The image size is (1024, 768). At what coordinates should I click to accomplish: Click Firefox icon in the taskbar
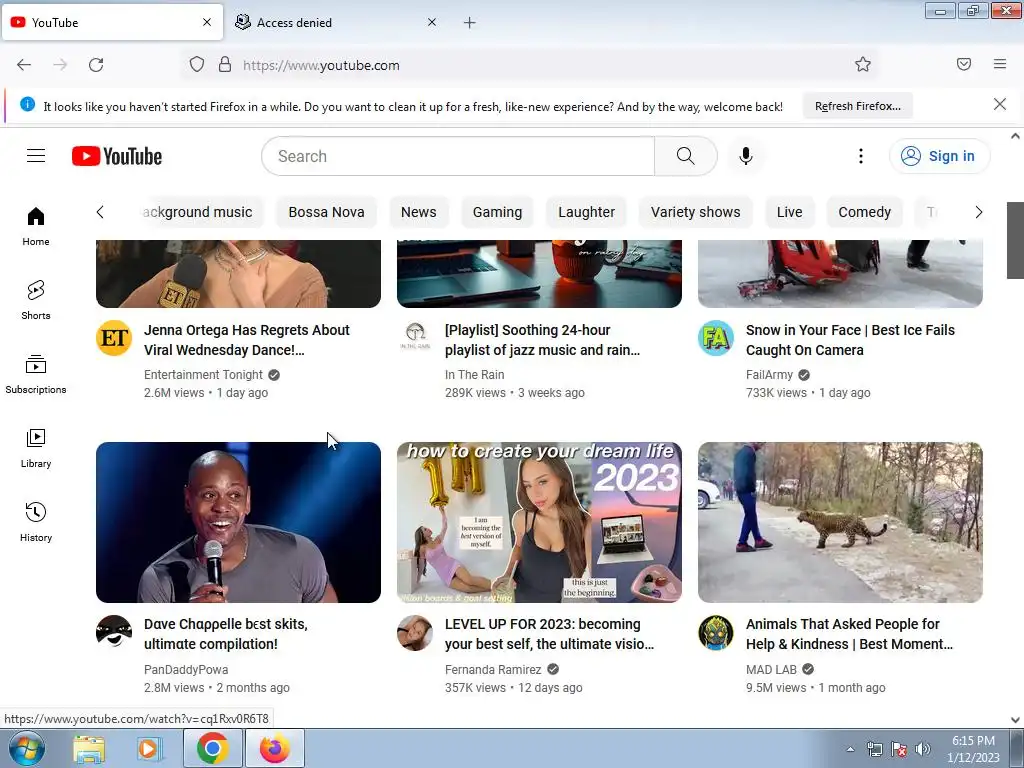point(274,748)
